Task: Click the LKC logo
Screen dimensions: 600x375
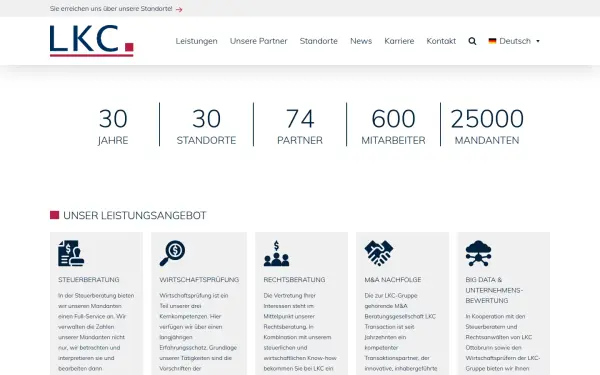Action: pyautogui.click(x=91, y=41)
